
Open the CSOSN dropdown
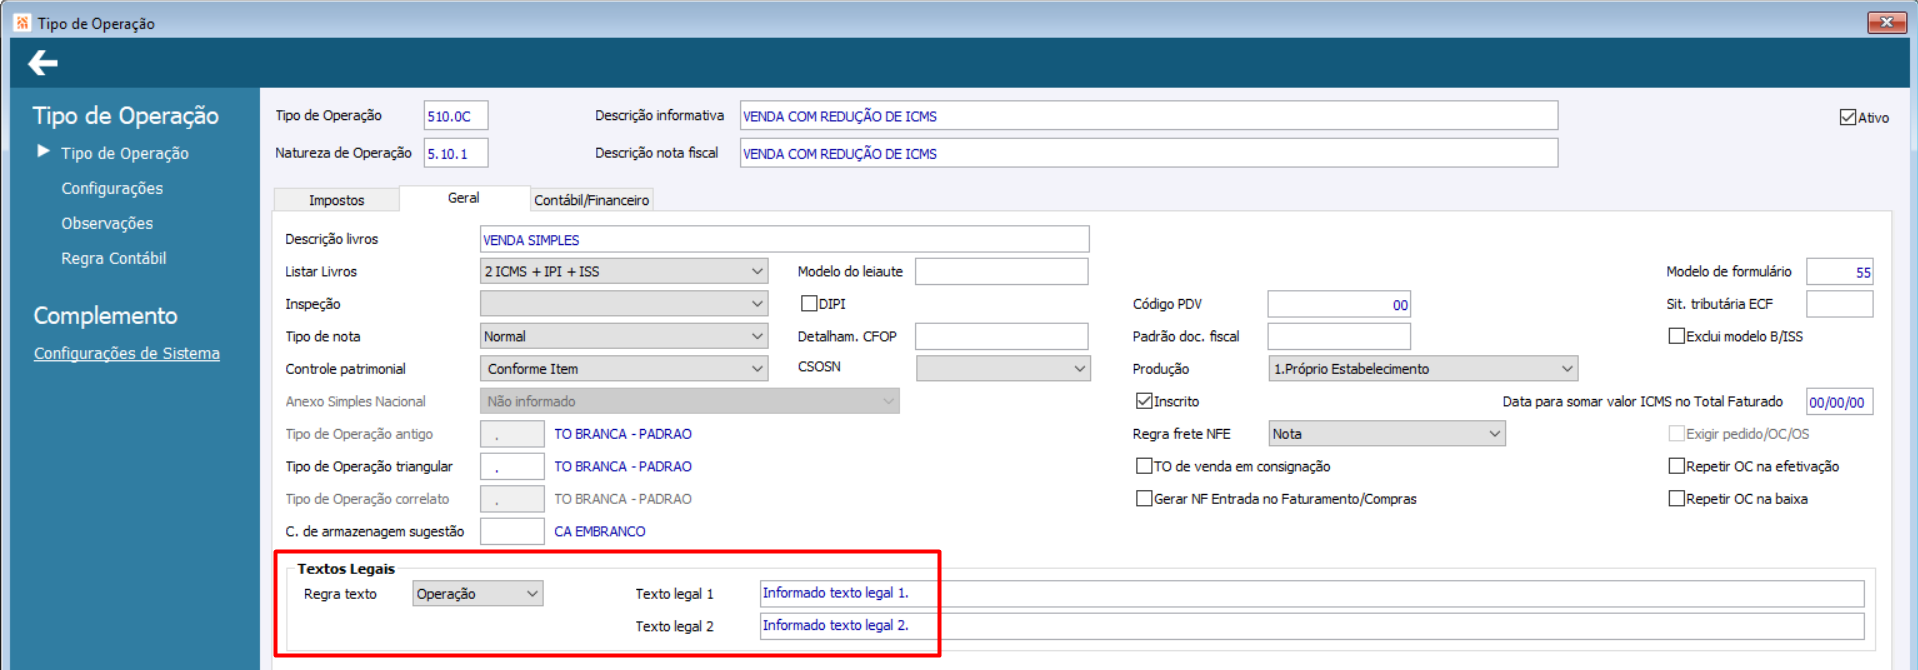tap(1003, 368)
